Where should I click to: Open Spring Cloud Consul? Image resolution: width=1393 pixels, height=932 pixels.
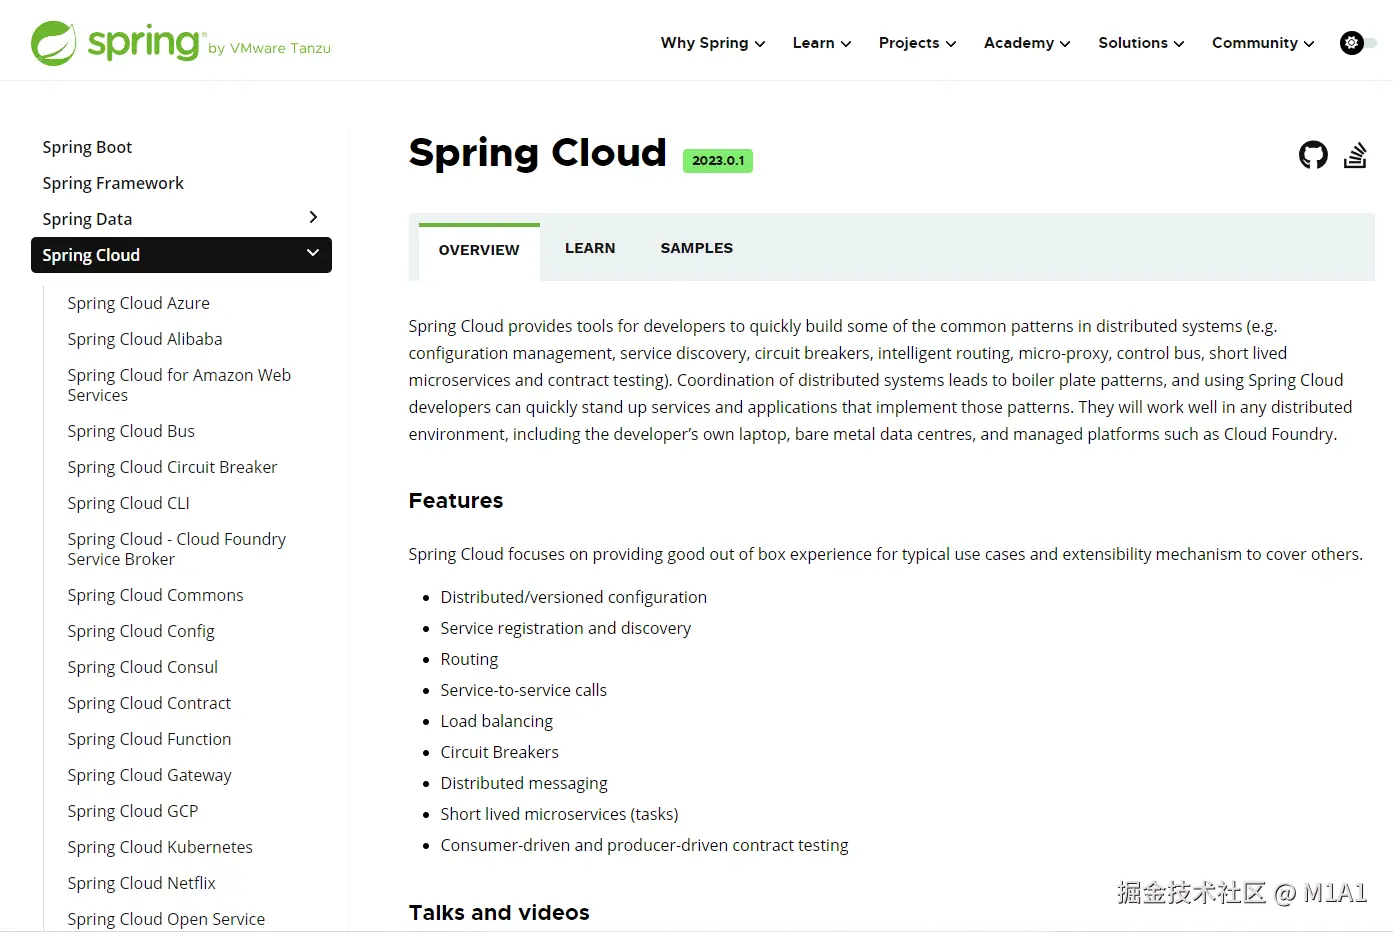click(x=142, y=667)
